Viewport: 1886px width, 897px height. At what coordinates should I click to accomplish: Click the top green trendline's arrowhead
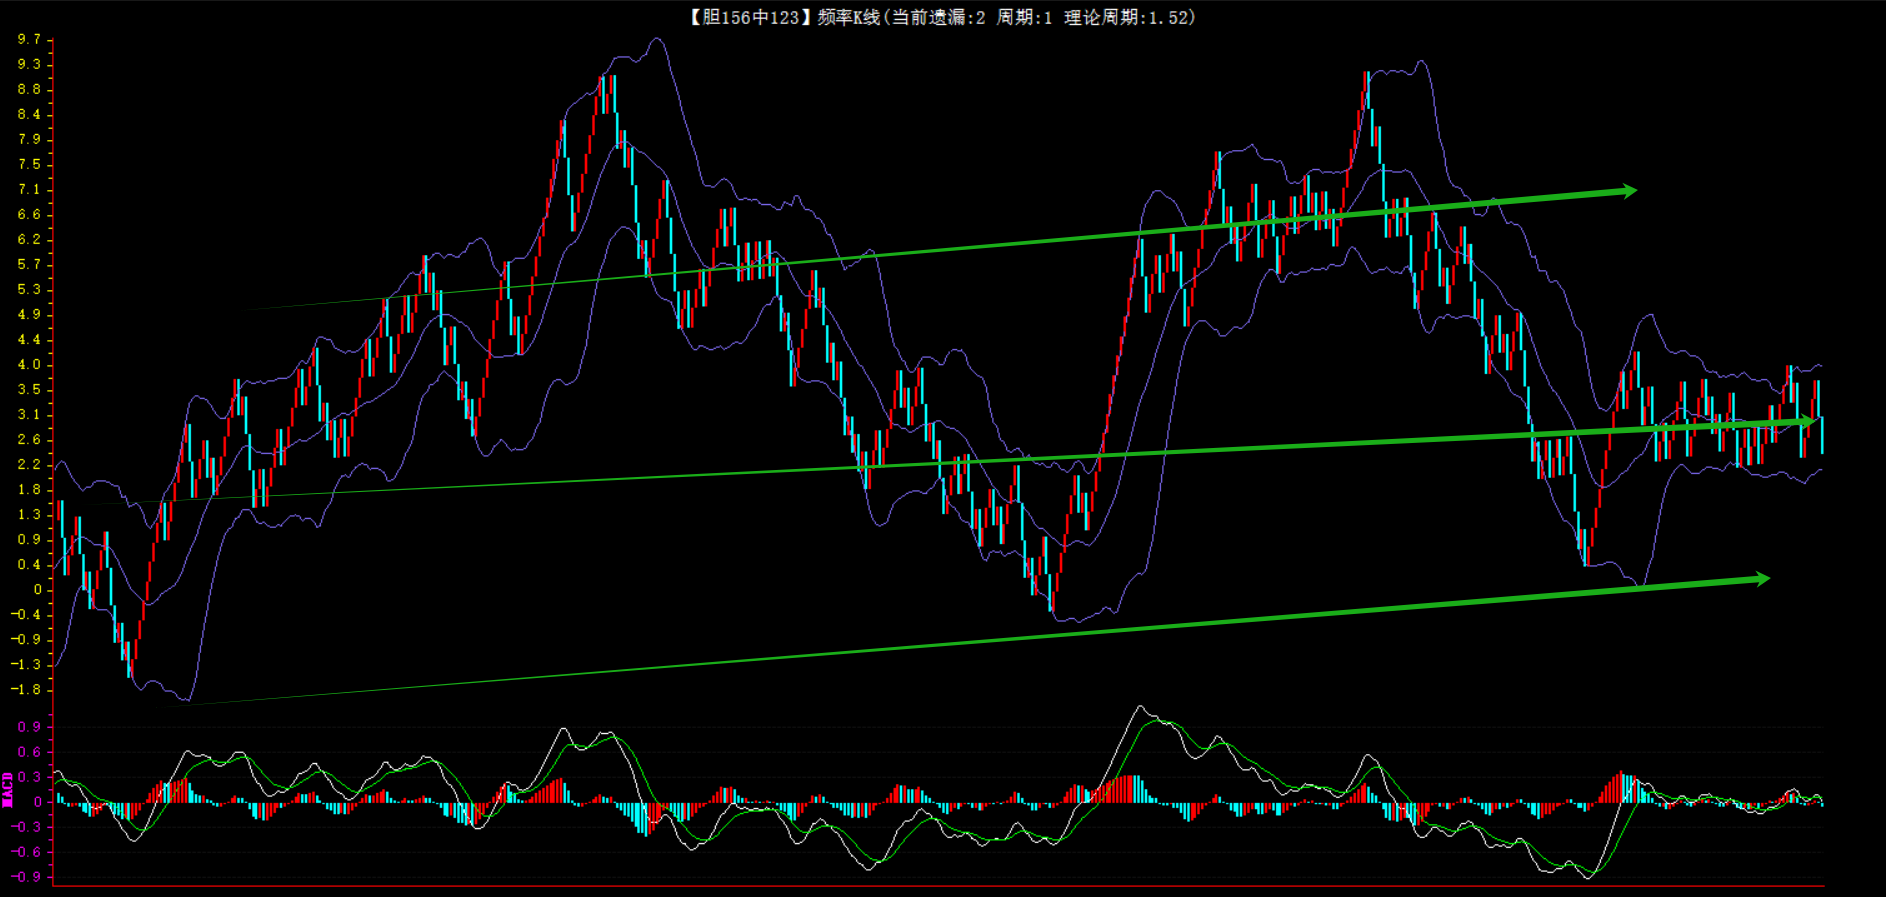coord(1628,190)
